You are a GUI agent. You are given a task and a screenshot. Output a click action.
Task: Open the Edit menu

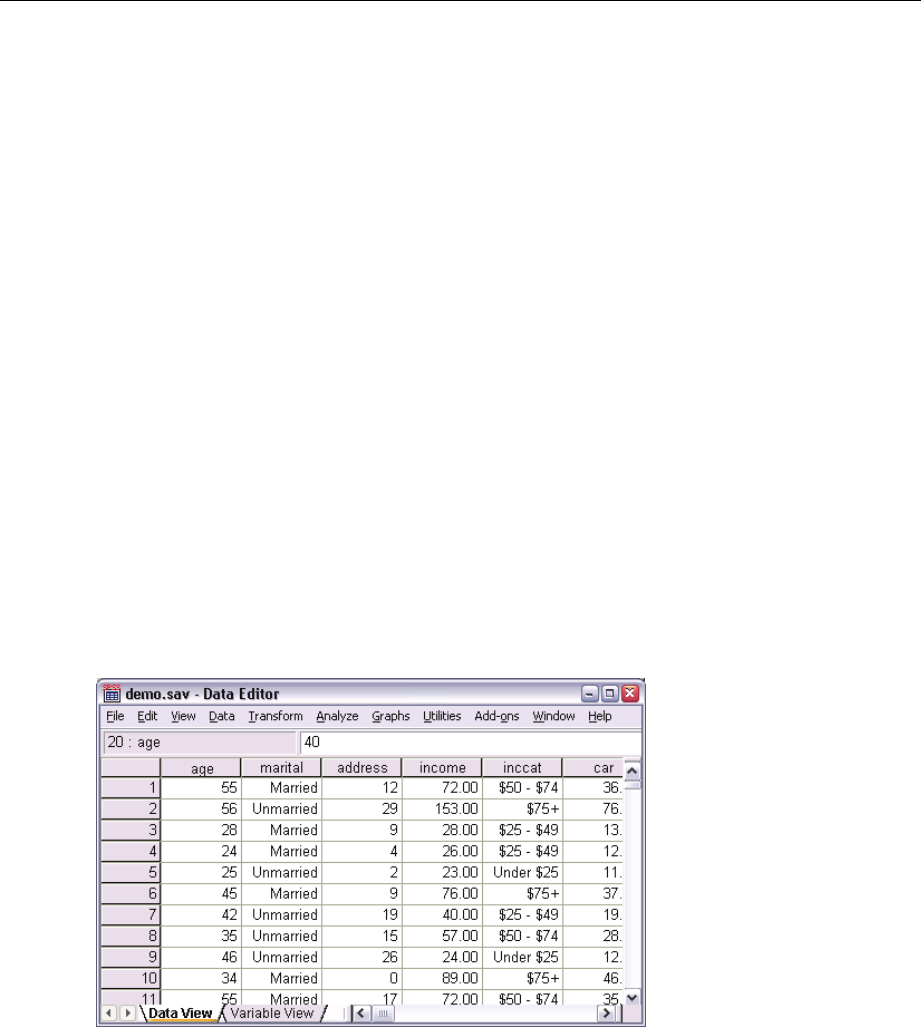147,716
